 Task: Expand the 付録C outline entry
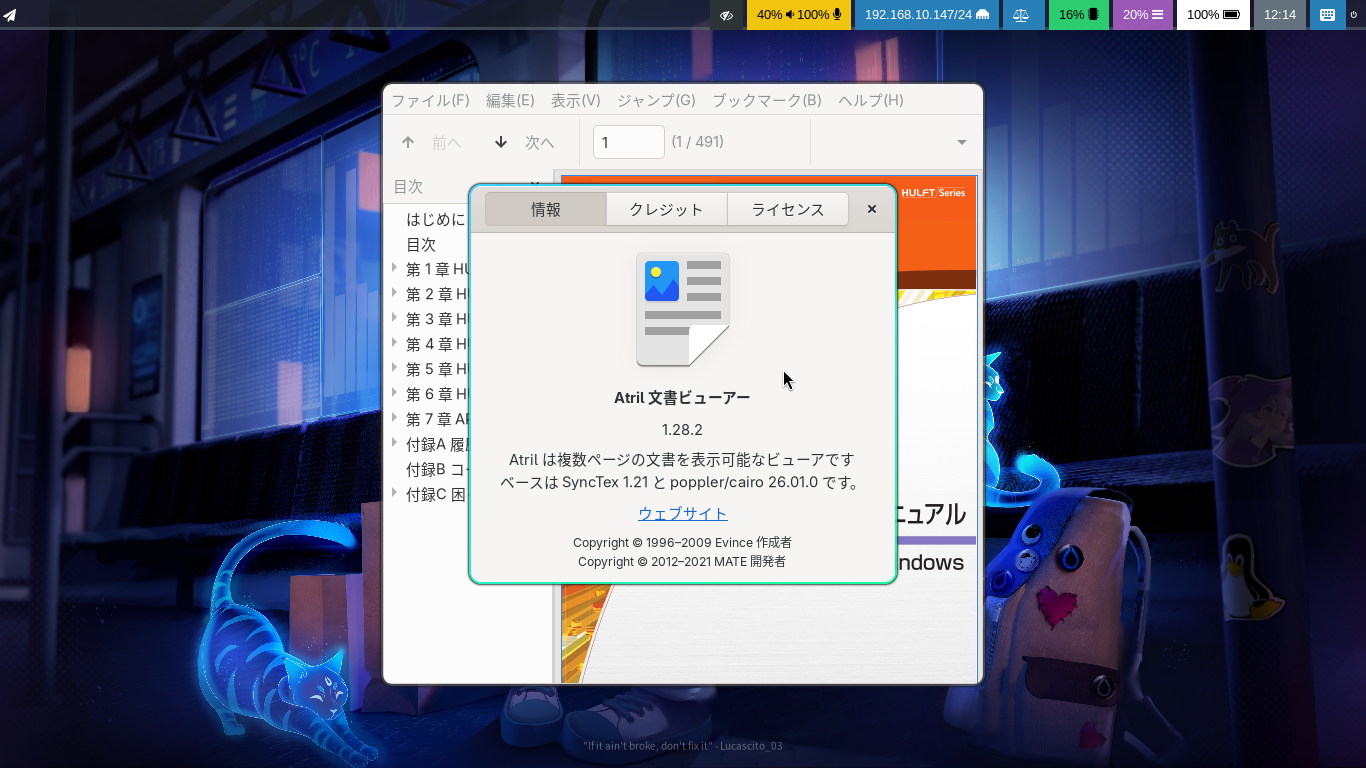pos(395,494)
